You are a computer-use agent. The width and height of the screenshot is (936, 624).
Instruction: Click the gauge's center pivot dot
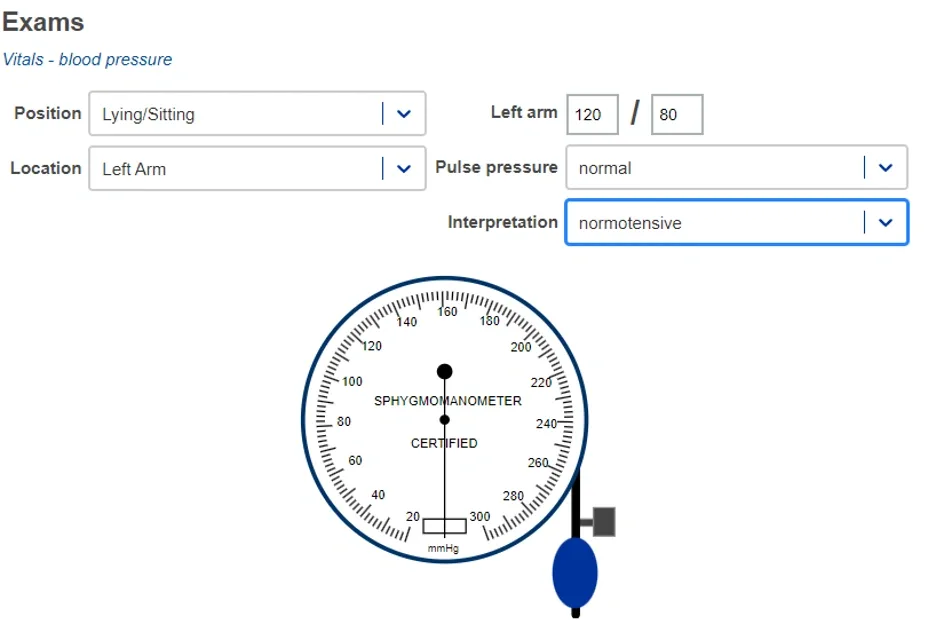click(445, 420)
